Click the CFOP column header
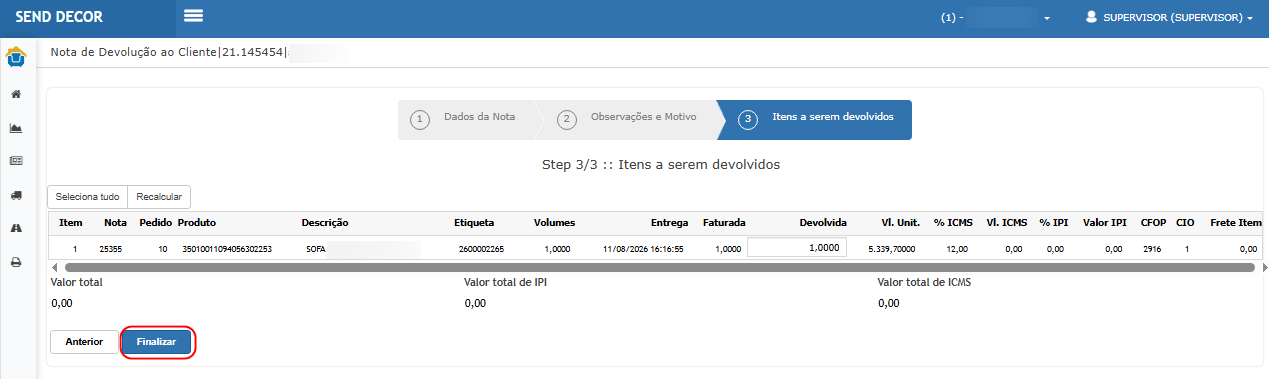The height and width of the screenshot is (379, 1269). tap(1153, 222)
